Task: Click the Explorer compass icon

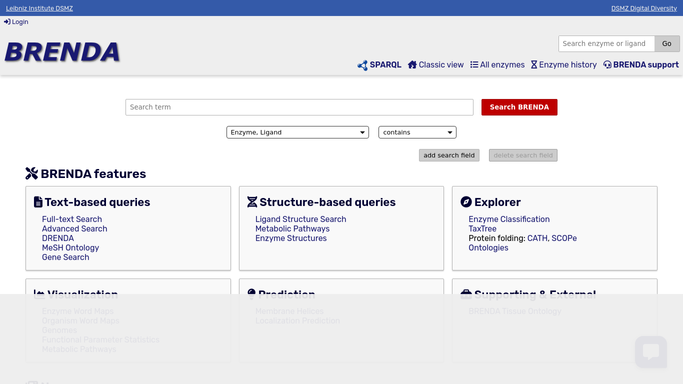Action: pos(466,202)
